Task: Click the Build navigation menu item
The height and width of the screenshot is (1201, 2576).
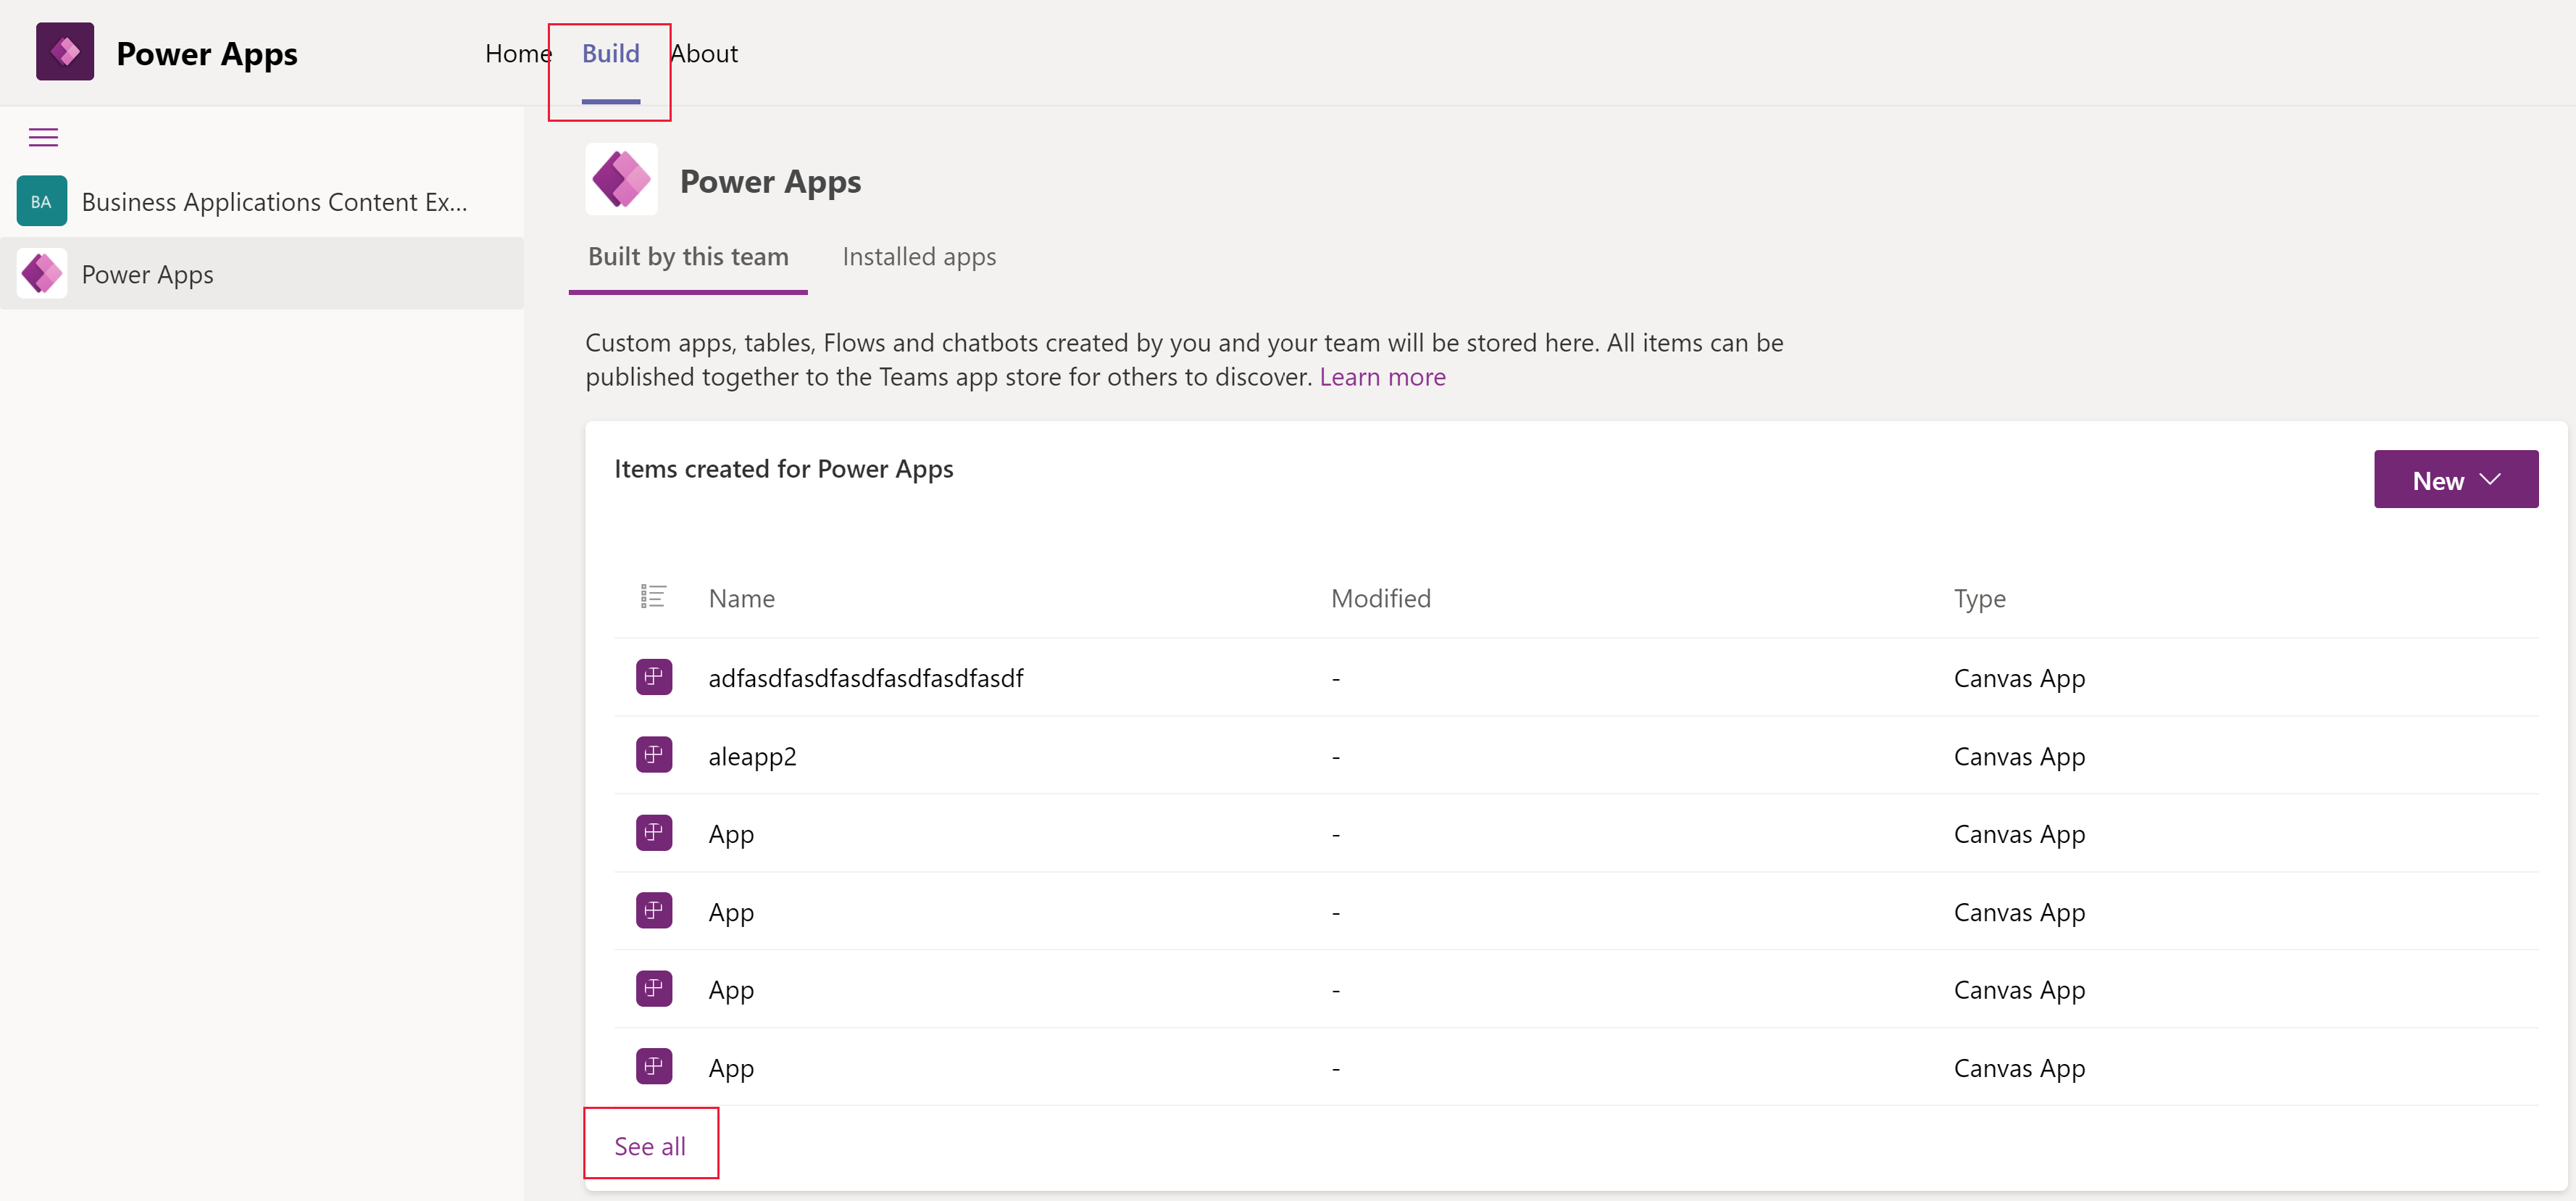Action: click(611, 51)
